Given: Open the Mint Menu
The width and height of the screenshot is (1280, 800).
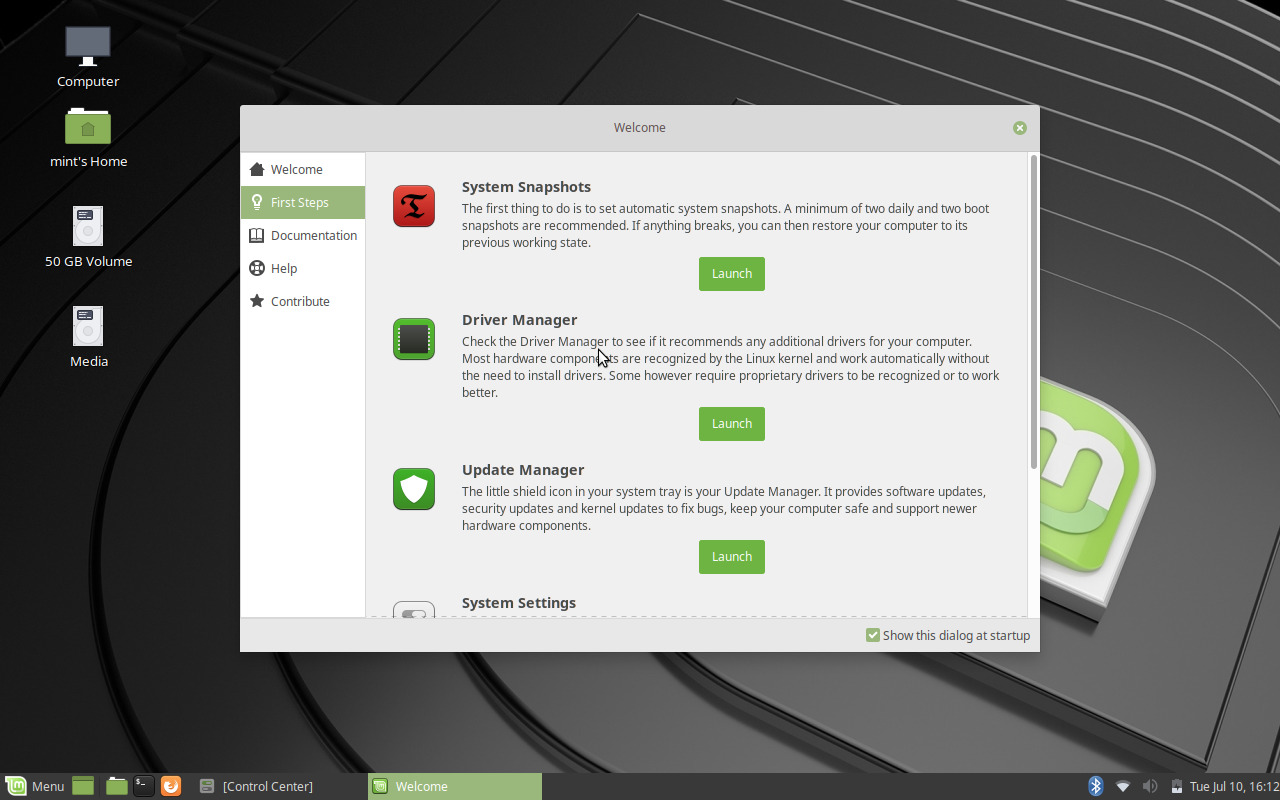Looking at the screenshot, I should click(x=35, y=786).
